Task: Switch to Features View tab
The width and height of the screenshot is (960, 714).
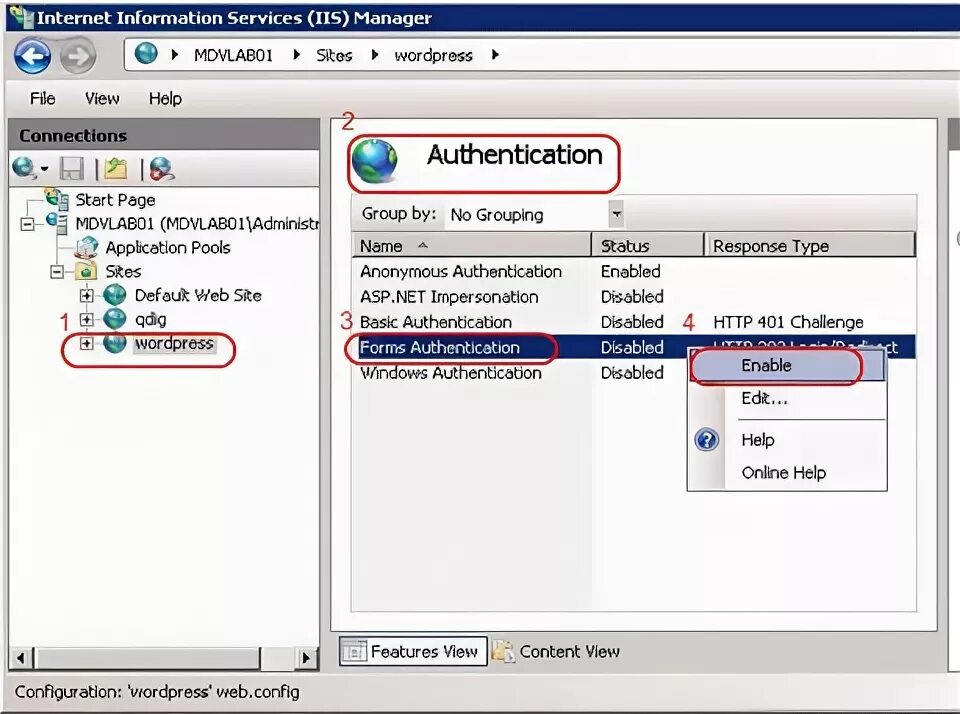Action: (x=413, y=652)
